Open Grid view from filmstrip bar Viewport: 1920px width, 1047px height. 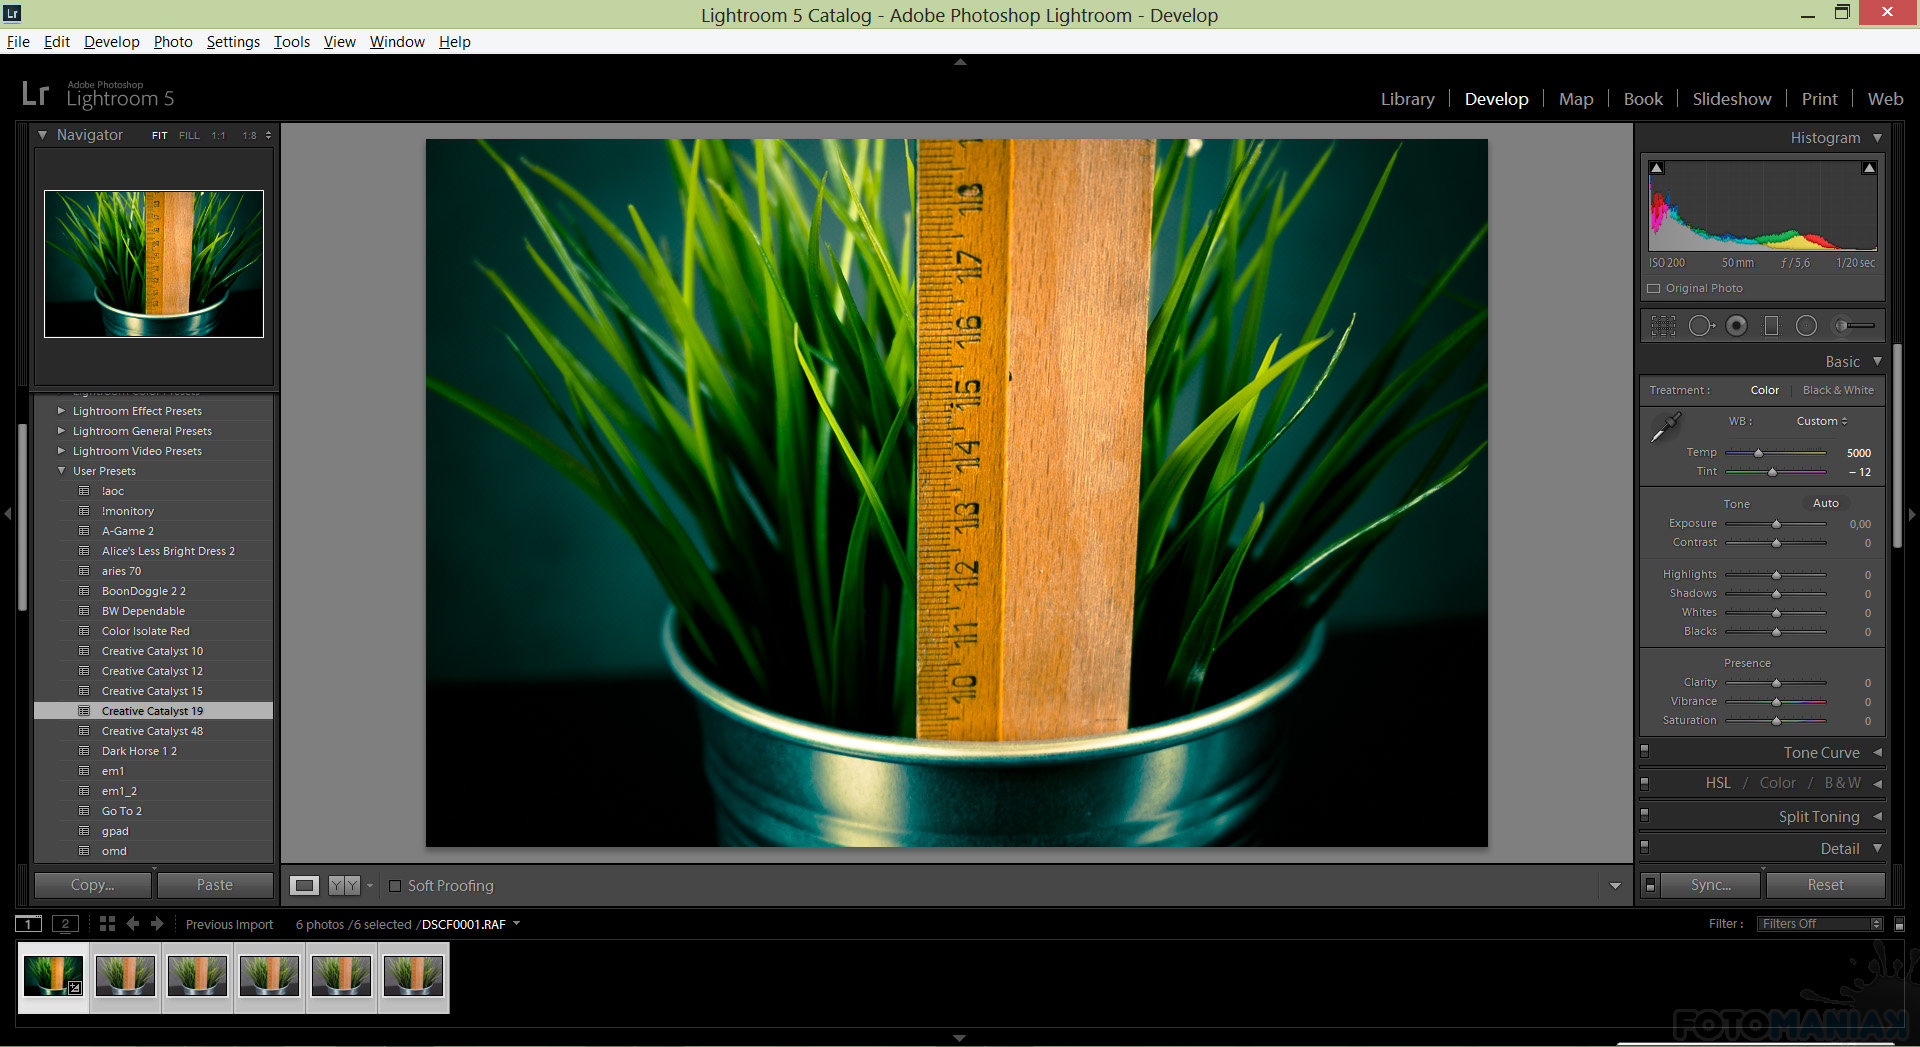pos(107,924)
